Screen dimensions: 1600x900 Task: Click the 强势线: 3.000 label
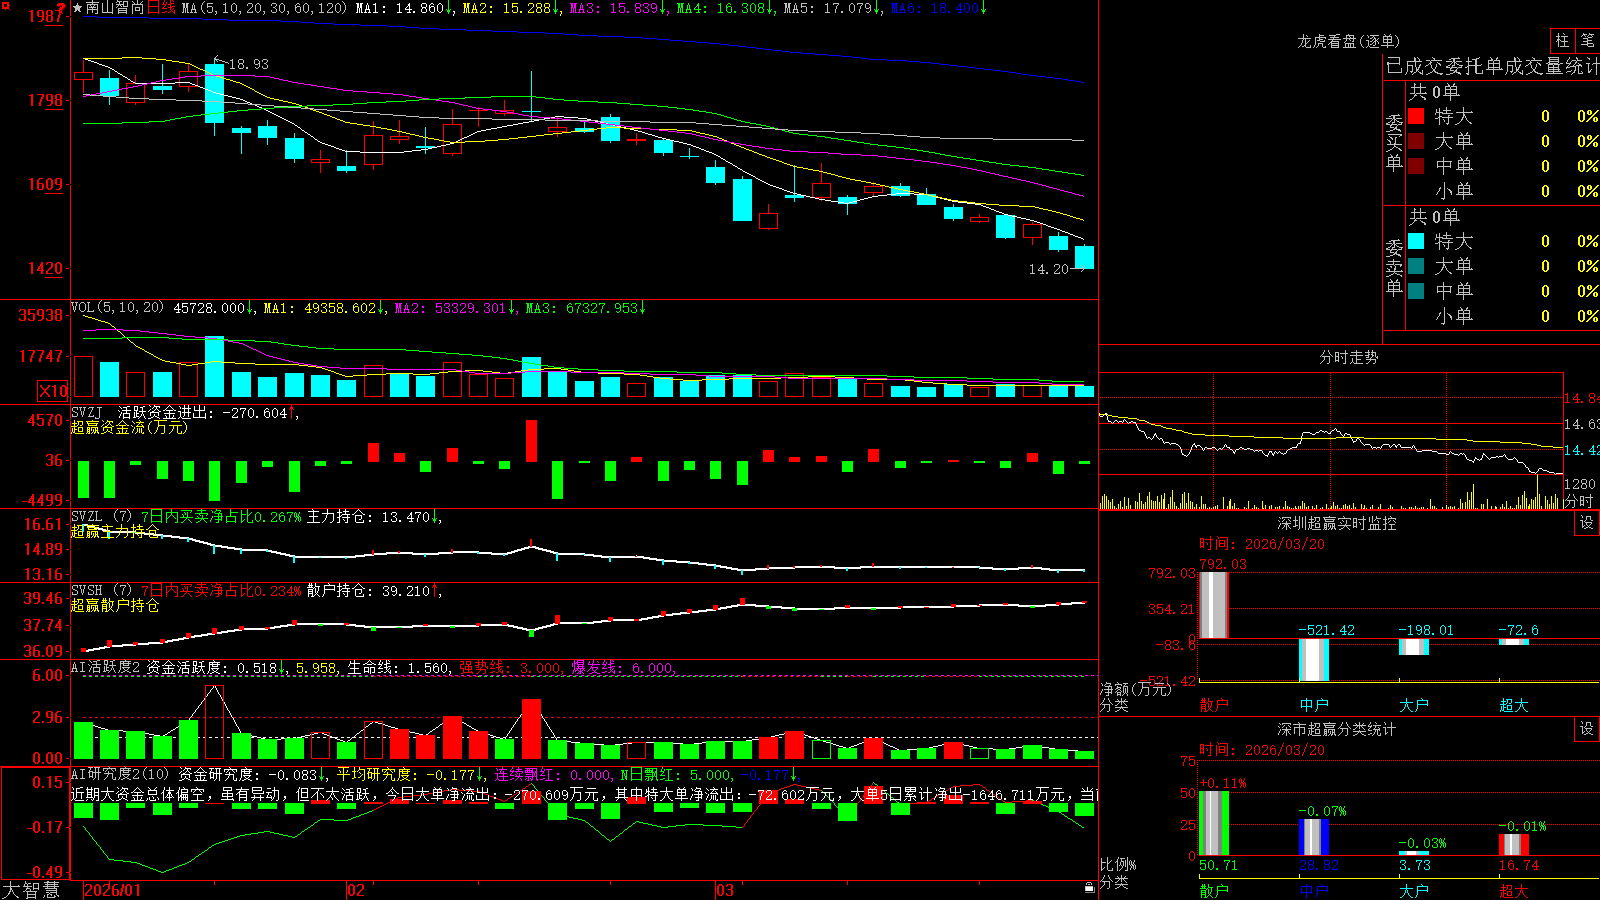point(510,667)
